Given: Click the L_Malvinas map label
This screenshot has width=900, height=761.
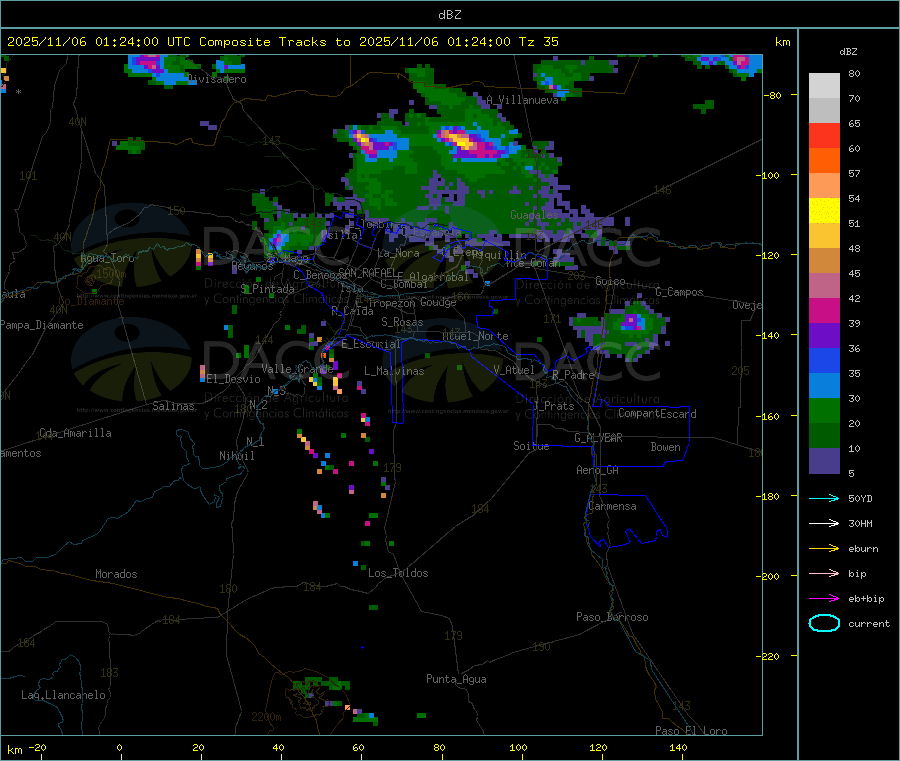Looking at the screenshot, I should click(394, 371).
